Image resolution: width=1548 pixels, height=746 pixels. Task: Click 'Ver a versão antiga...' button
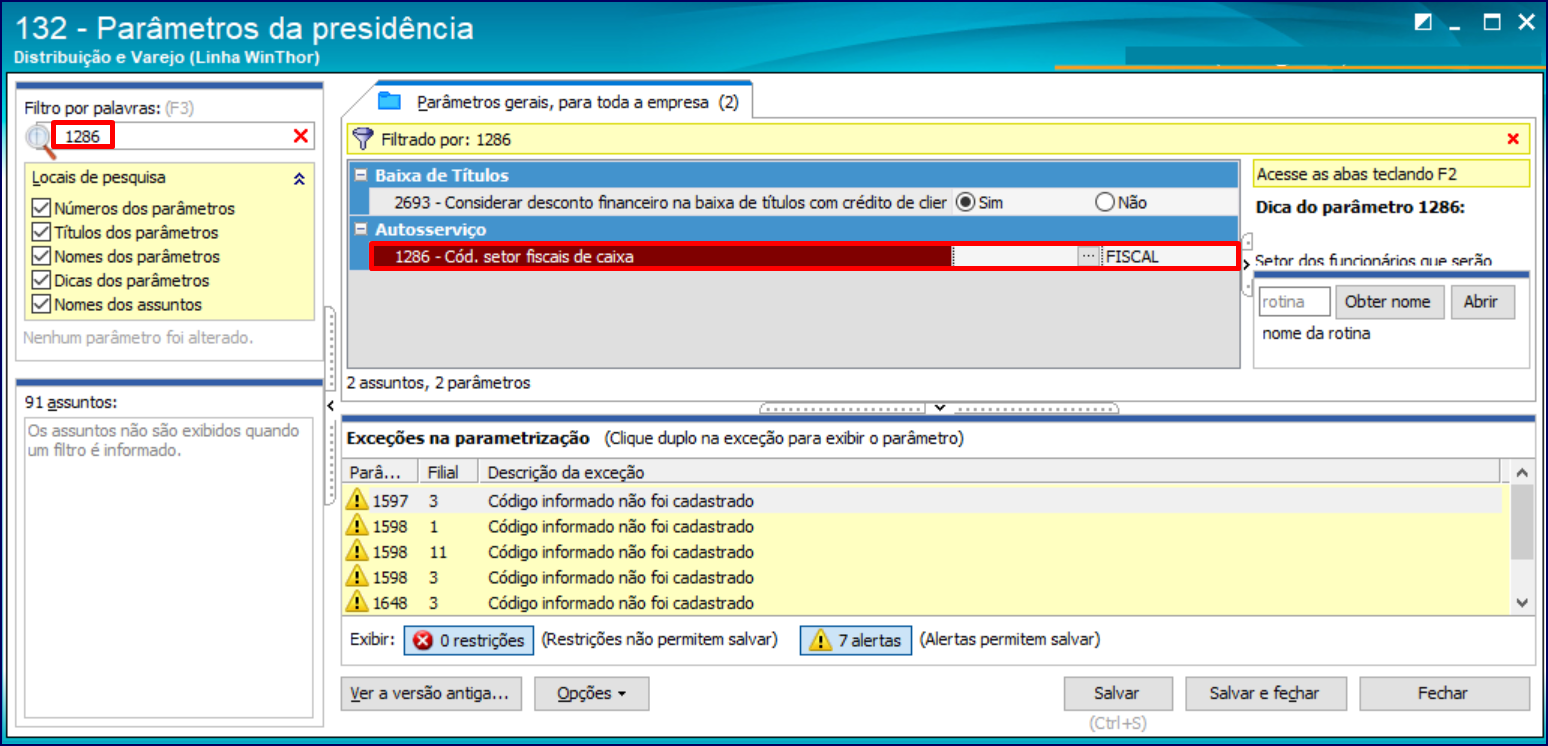pyautogui.click(x=432, y=693)
